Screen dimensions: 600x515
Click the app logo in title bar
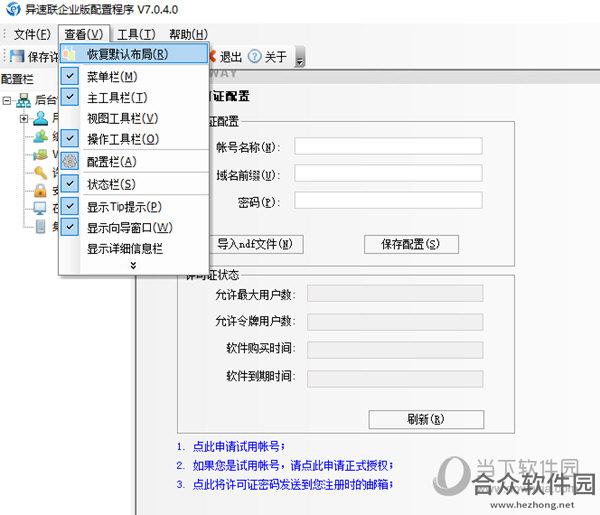pyautogui.click(x=13, y=9)
